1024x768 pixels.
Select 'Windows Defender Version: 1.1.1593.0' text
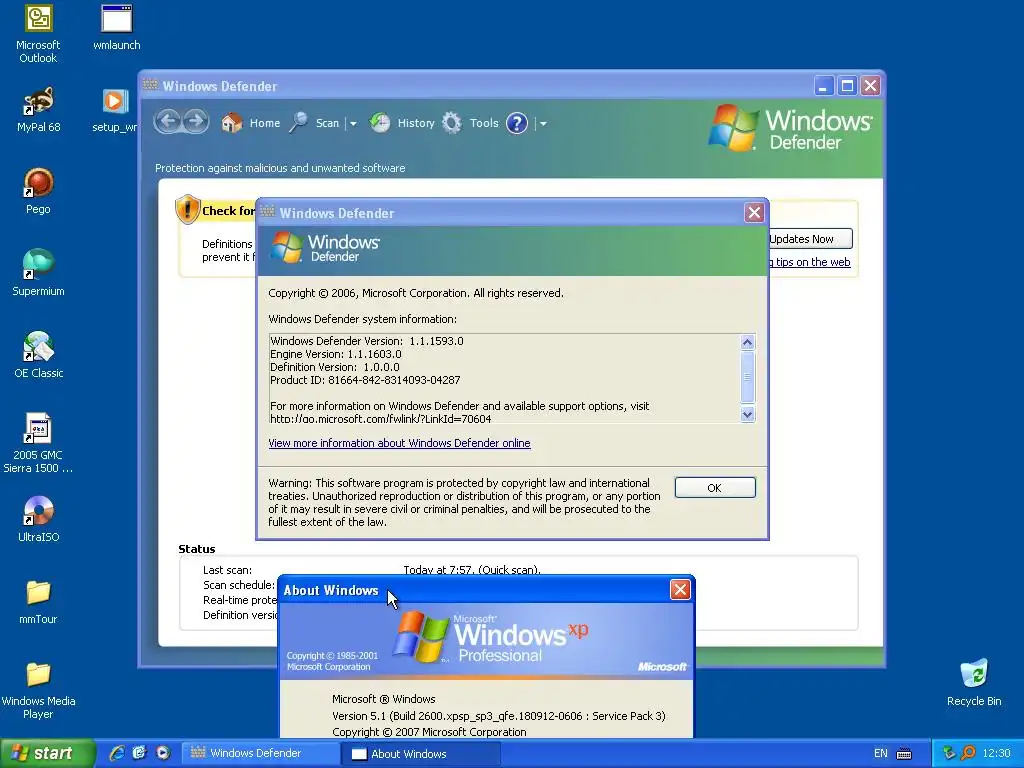(x=367, y=341)
